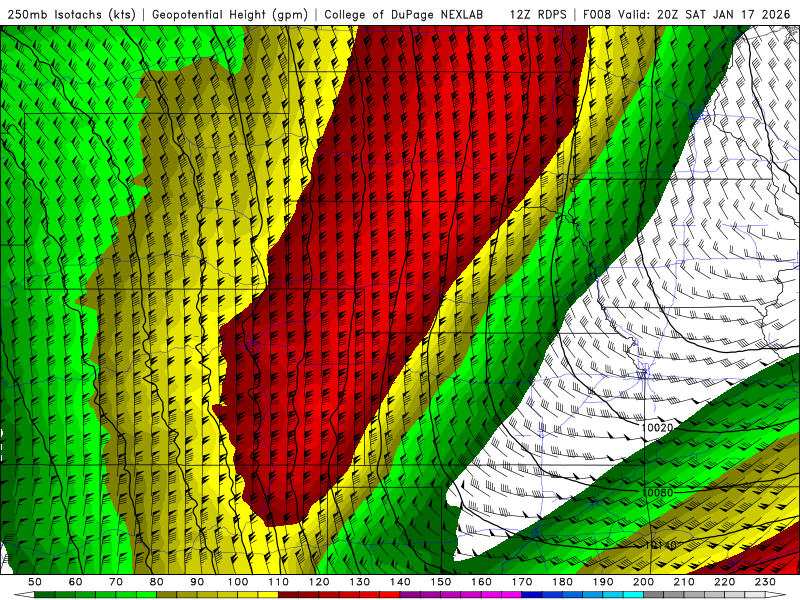Click the 110 value on the color scale
This screenshot has height=600, width=800.
click(x=279, y=582)
